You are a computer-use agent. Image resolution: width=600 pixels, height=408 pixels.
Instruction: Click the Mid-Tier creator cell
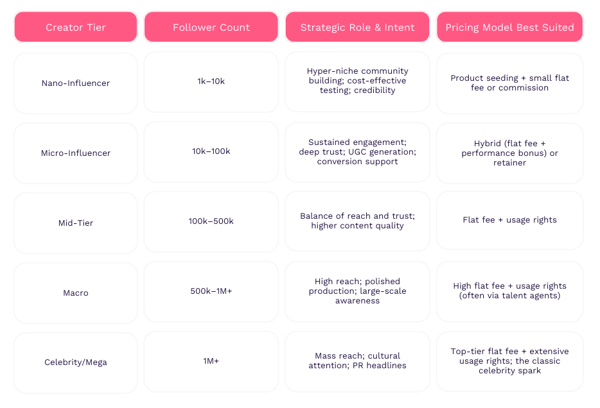pyautogui.click(x=76, y=222)
